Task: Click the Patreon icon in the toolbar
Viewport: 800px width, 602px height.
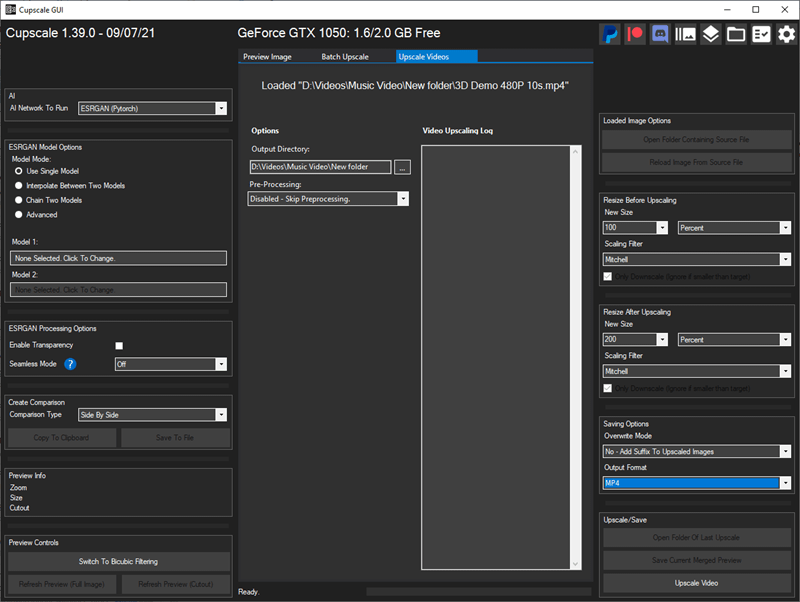Action: click(x=635, y=34)
